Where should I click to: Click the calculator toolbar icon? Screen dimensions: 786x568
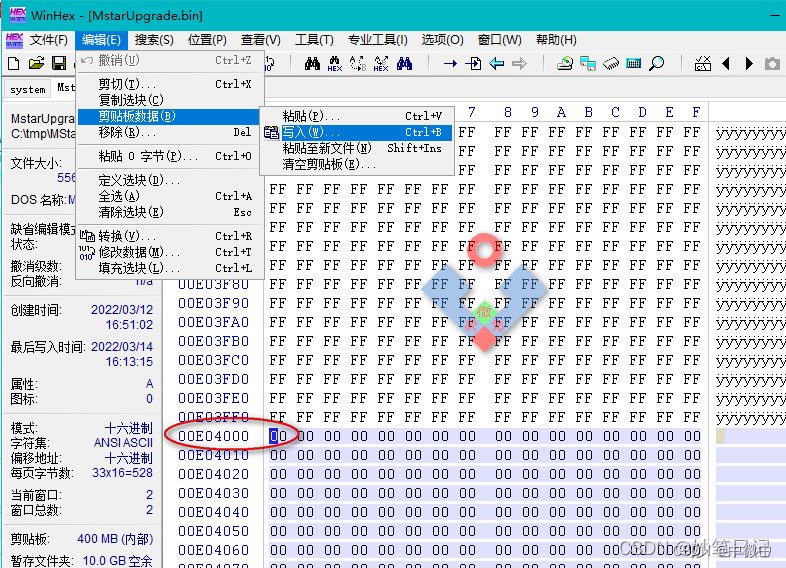pos(703,63)
